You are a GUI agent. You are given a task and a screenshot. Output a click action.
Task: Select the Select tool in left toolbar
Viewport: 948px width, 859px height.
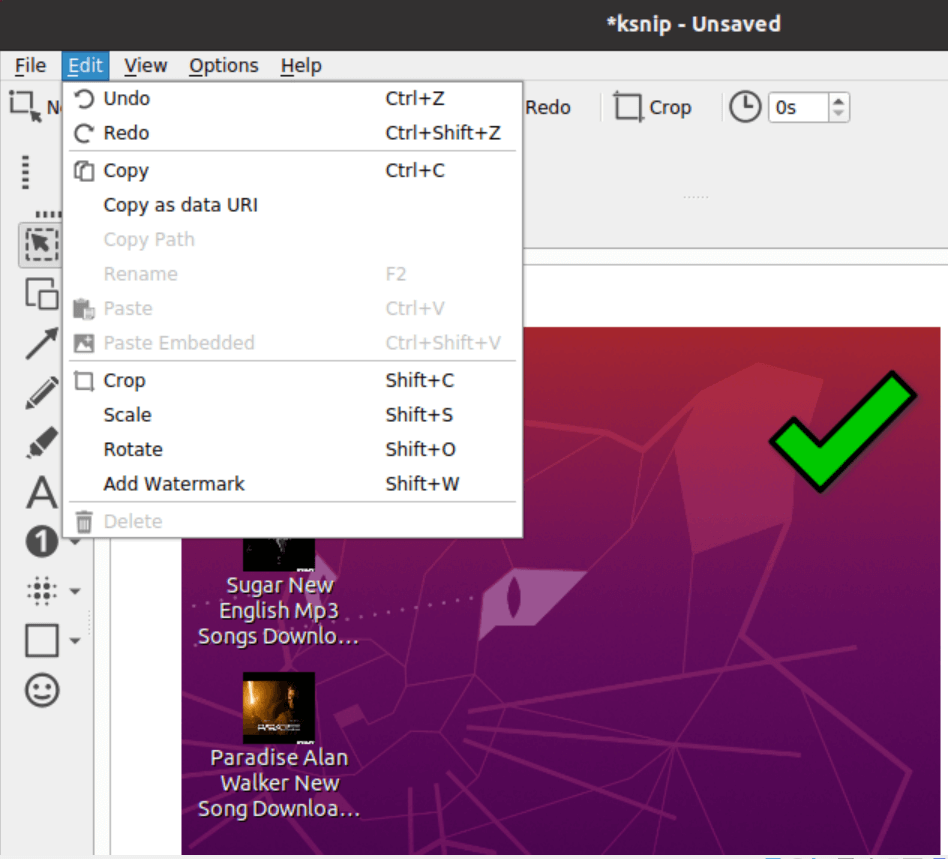[40, 245]
